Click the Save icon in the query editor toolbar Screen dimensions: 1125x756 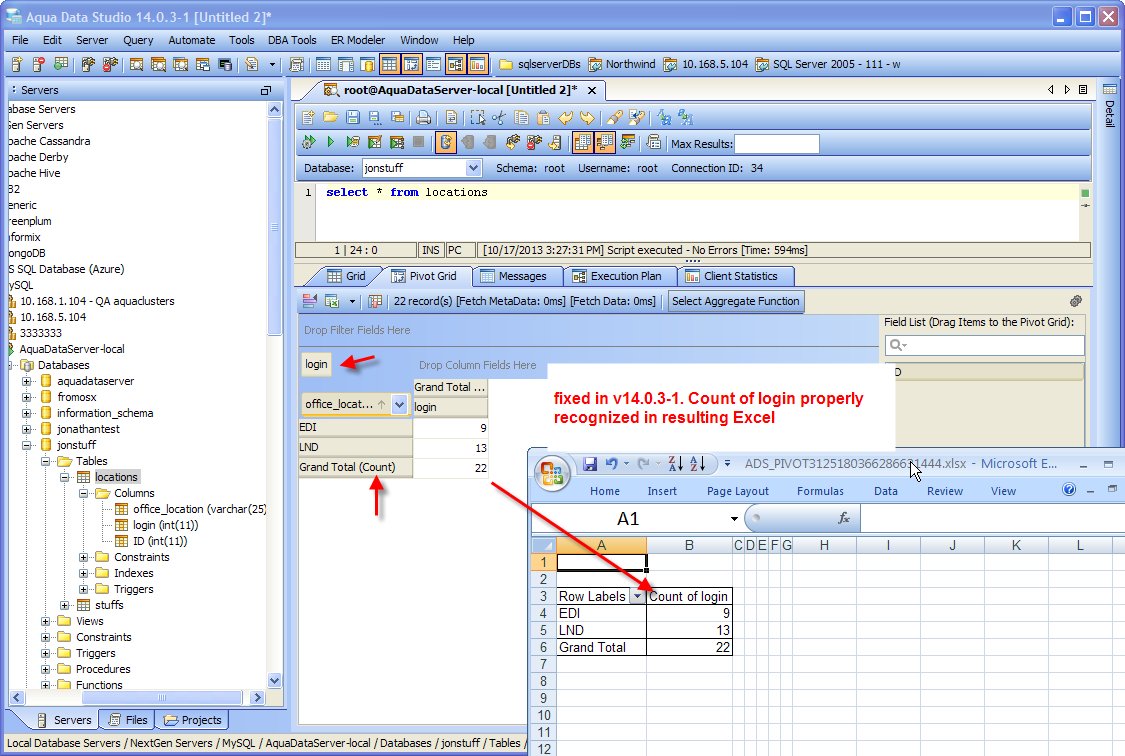coord(352,118)
